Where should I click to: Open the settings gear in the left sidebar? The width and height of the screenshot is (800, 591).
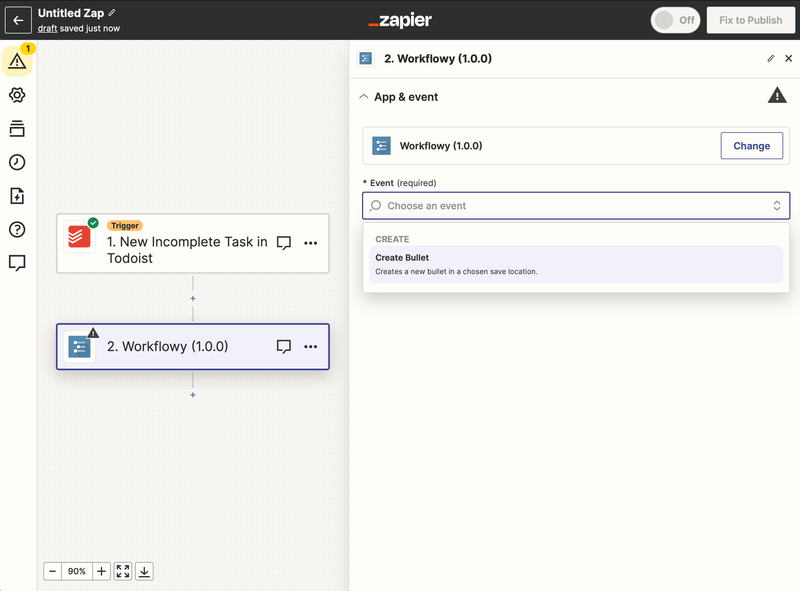(x=18, y=95)
